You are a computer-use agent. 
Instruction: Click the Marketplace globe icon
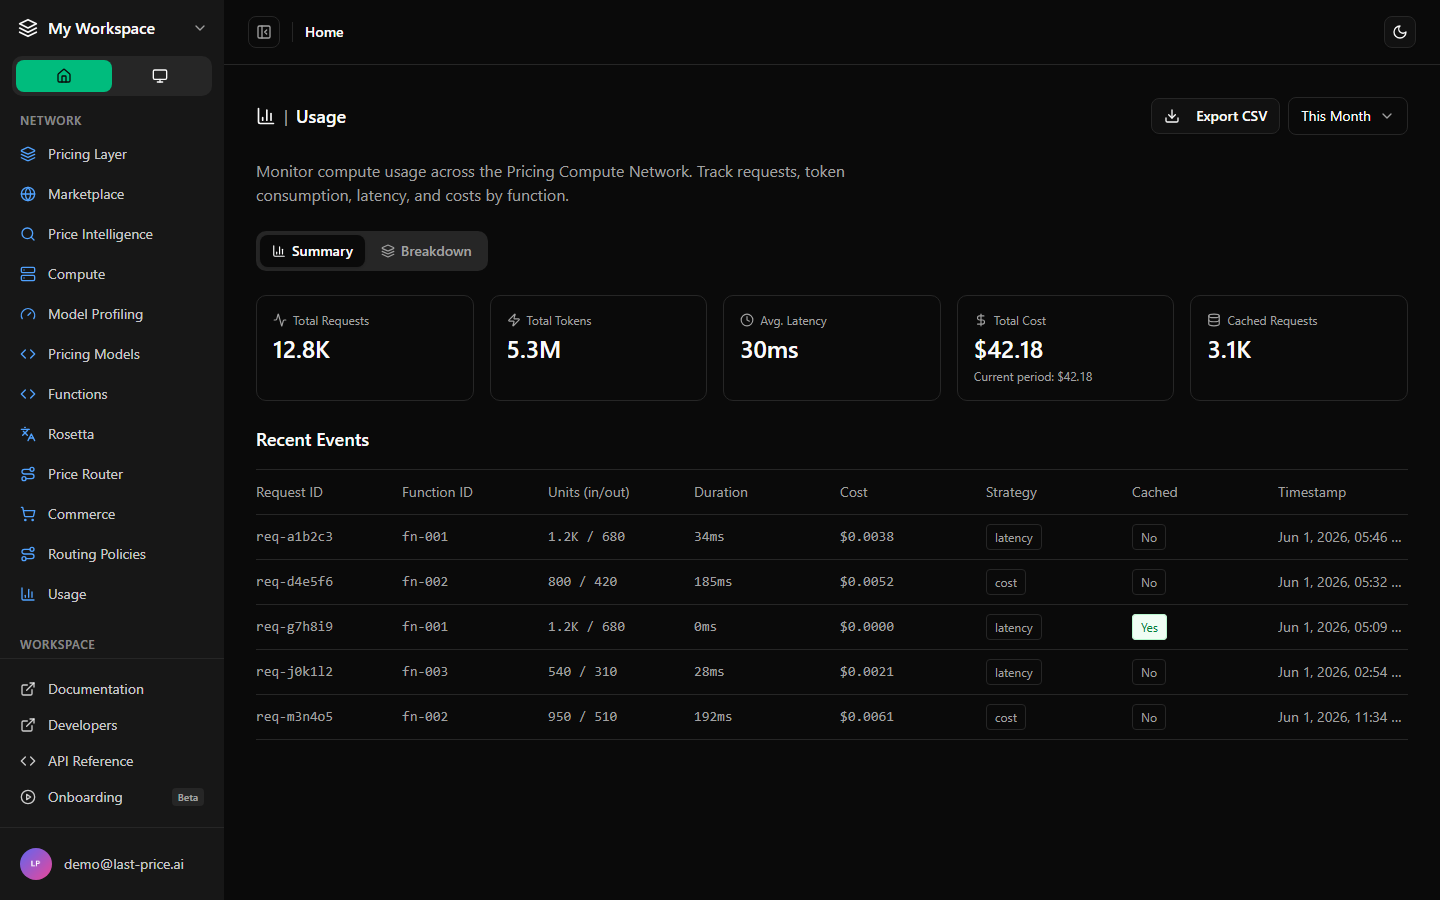(x=28, y=194)
